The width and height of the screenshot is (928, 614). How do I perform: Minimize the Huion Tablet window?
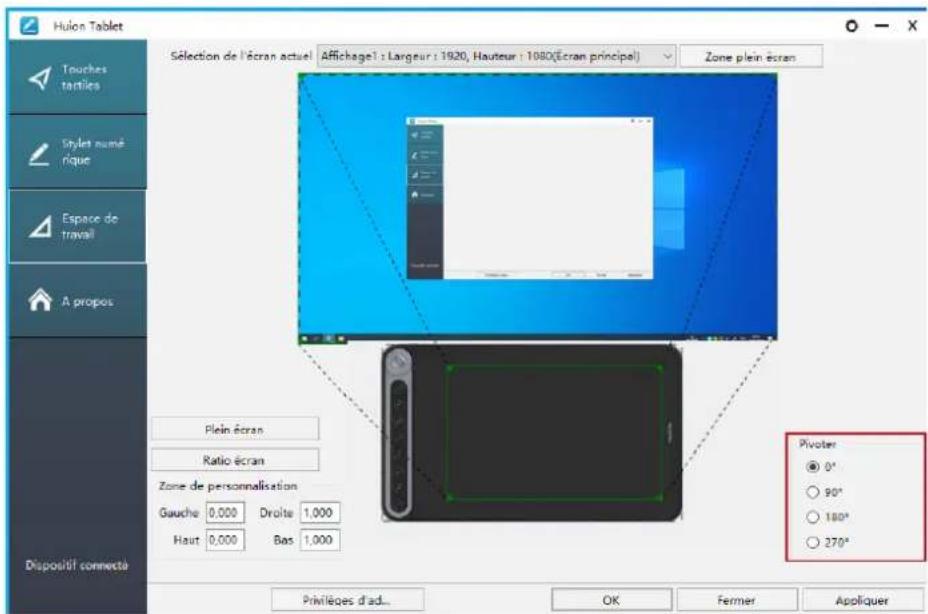882,26
